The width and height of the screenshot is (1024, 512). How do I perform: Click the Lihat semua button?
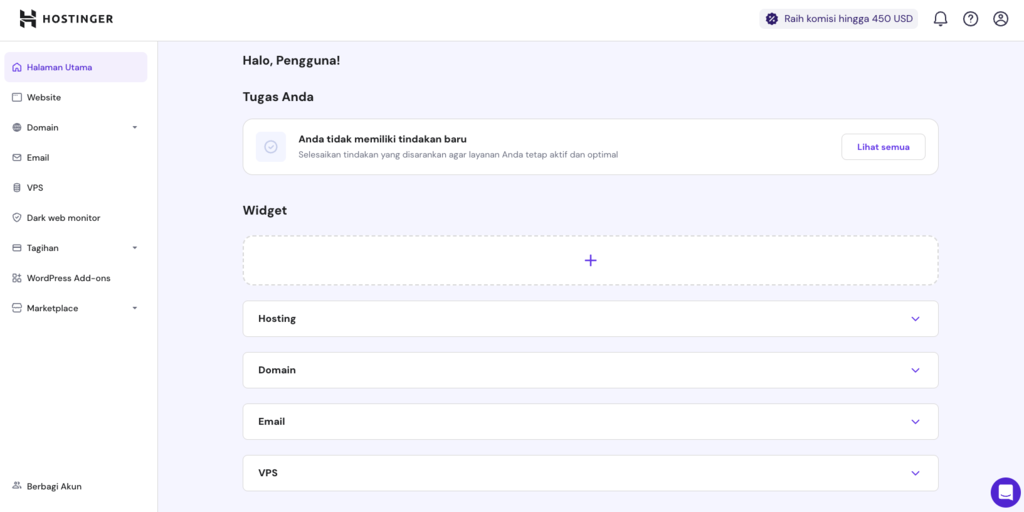883,147
